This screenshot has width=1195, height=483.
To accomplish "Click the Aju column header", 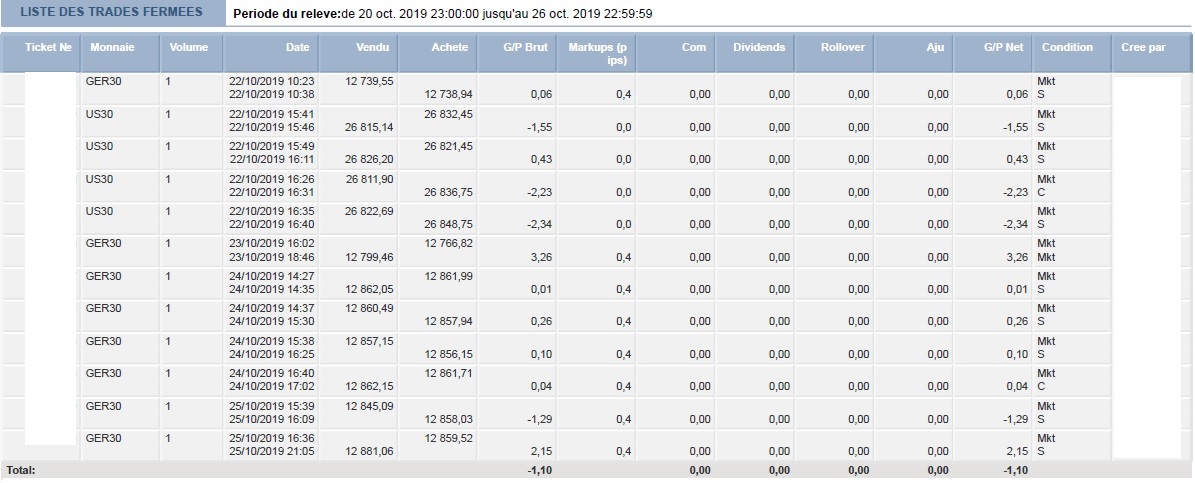I will (914, 53).
